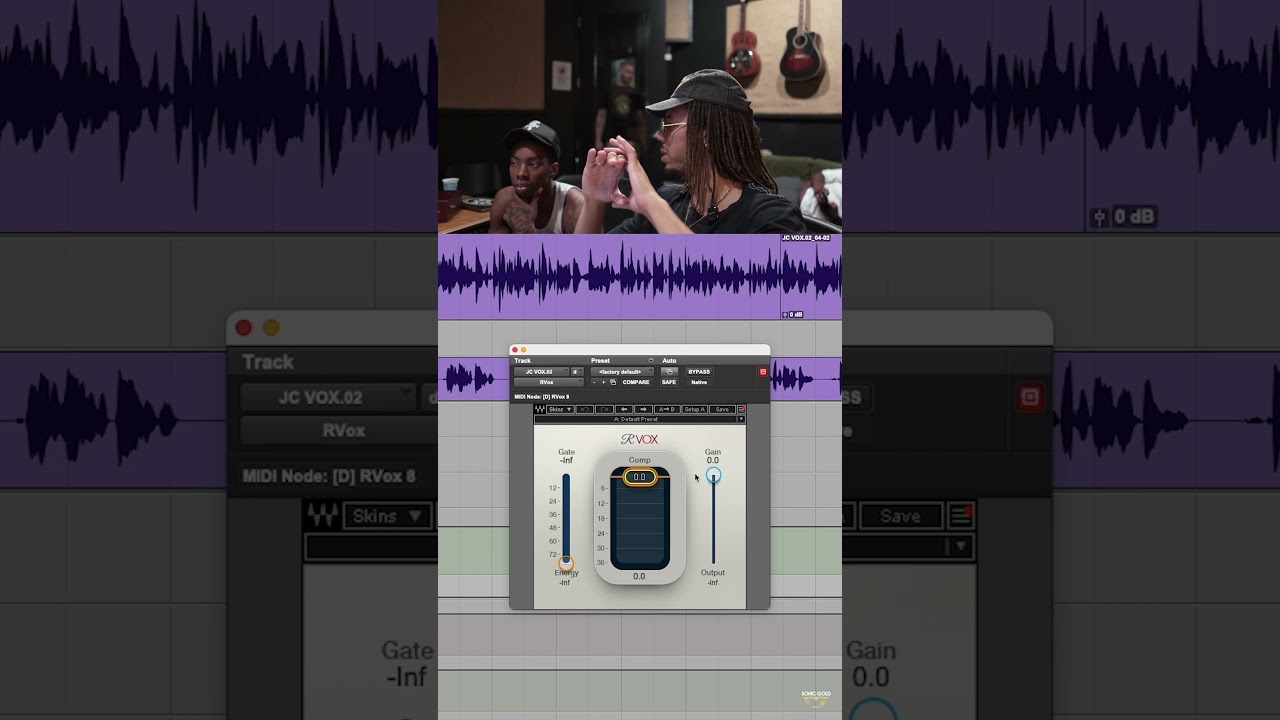Click the Output -Inf readout
The image size is (1280, 720).
point(713,582)
